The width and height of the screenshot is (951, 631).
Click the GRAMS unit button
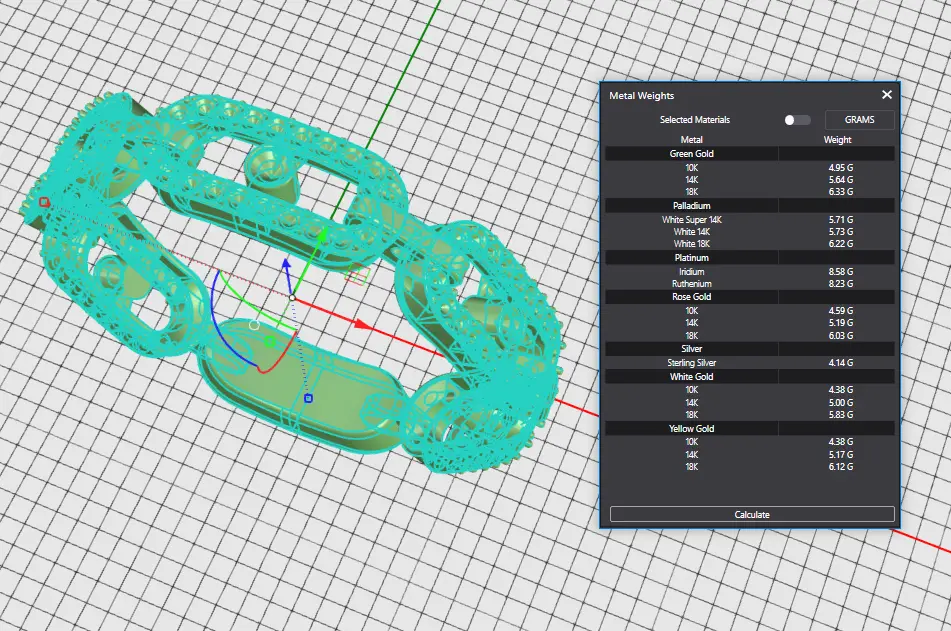[x=859, y=120]
